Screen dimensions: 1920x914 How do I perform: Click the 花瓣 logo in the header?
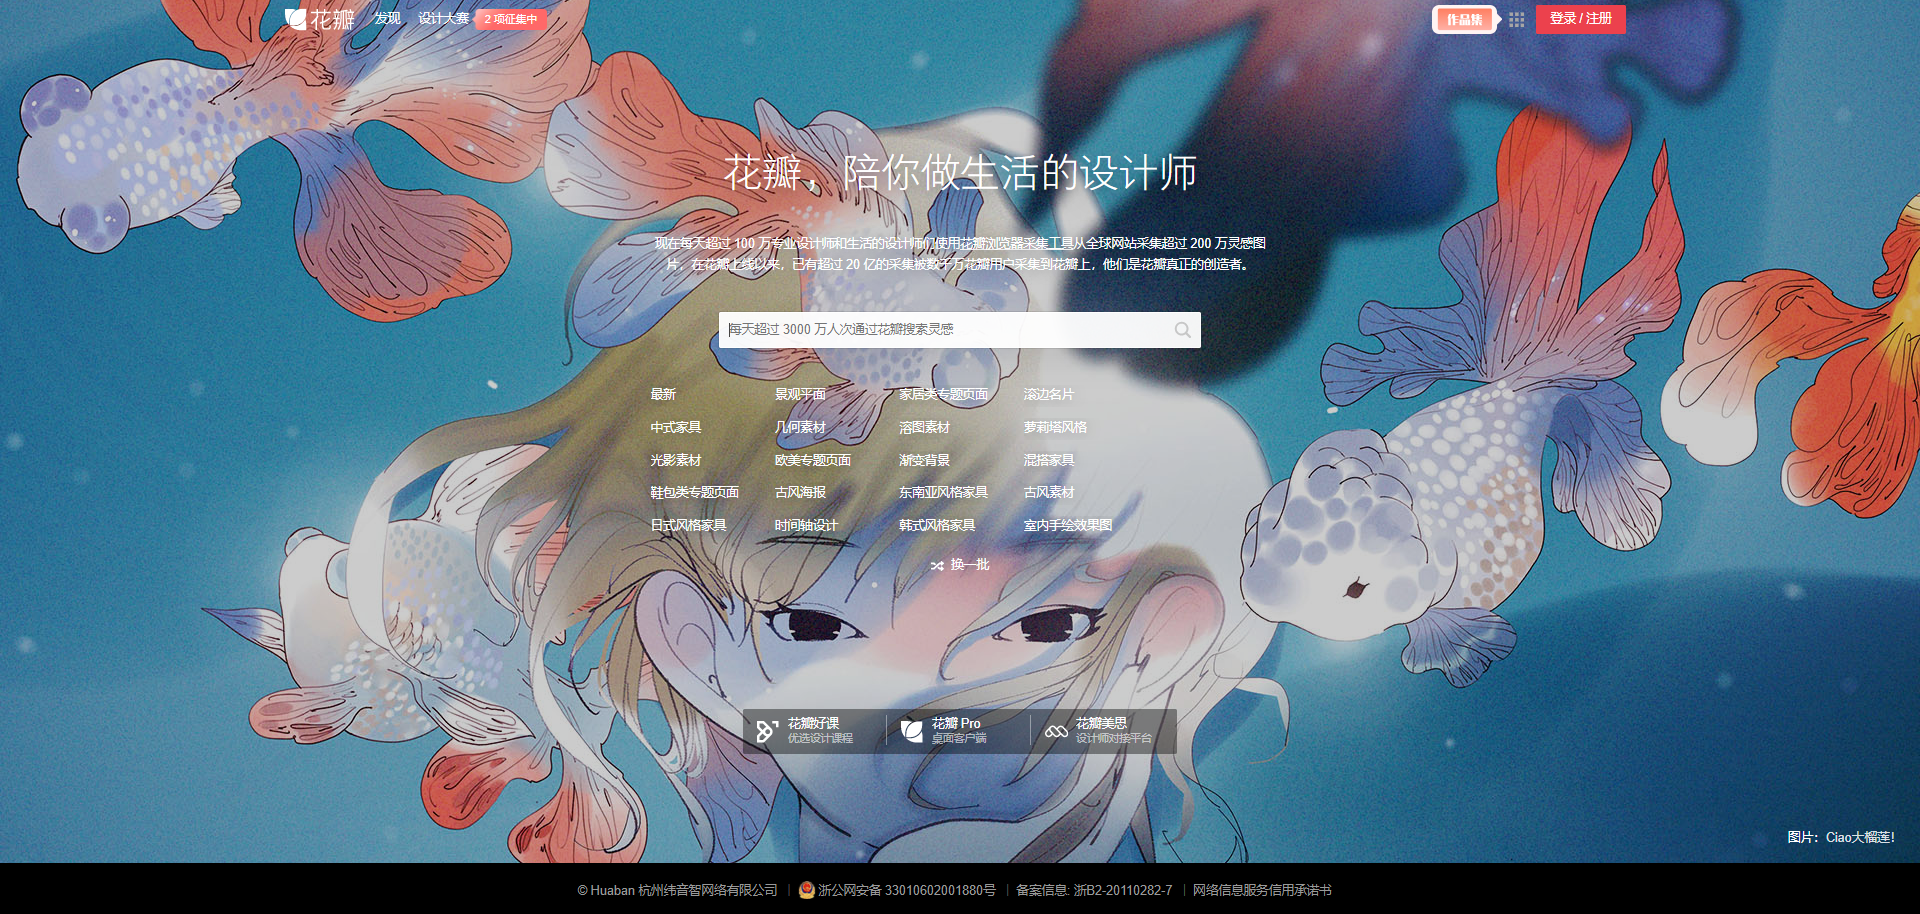click(320, 19)
